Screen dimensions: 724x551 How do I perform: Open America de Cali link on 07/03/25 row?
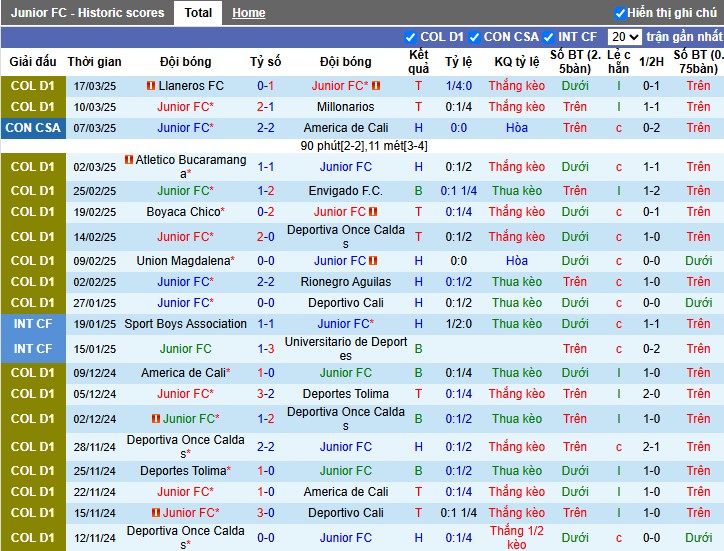pyautogui.click(x=345, y=128)
